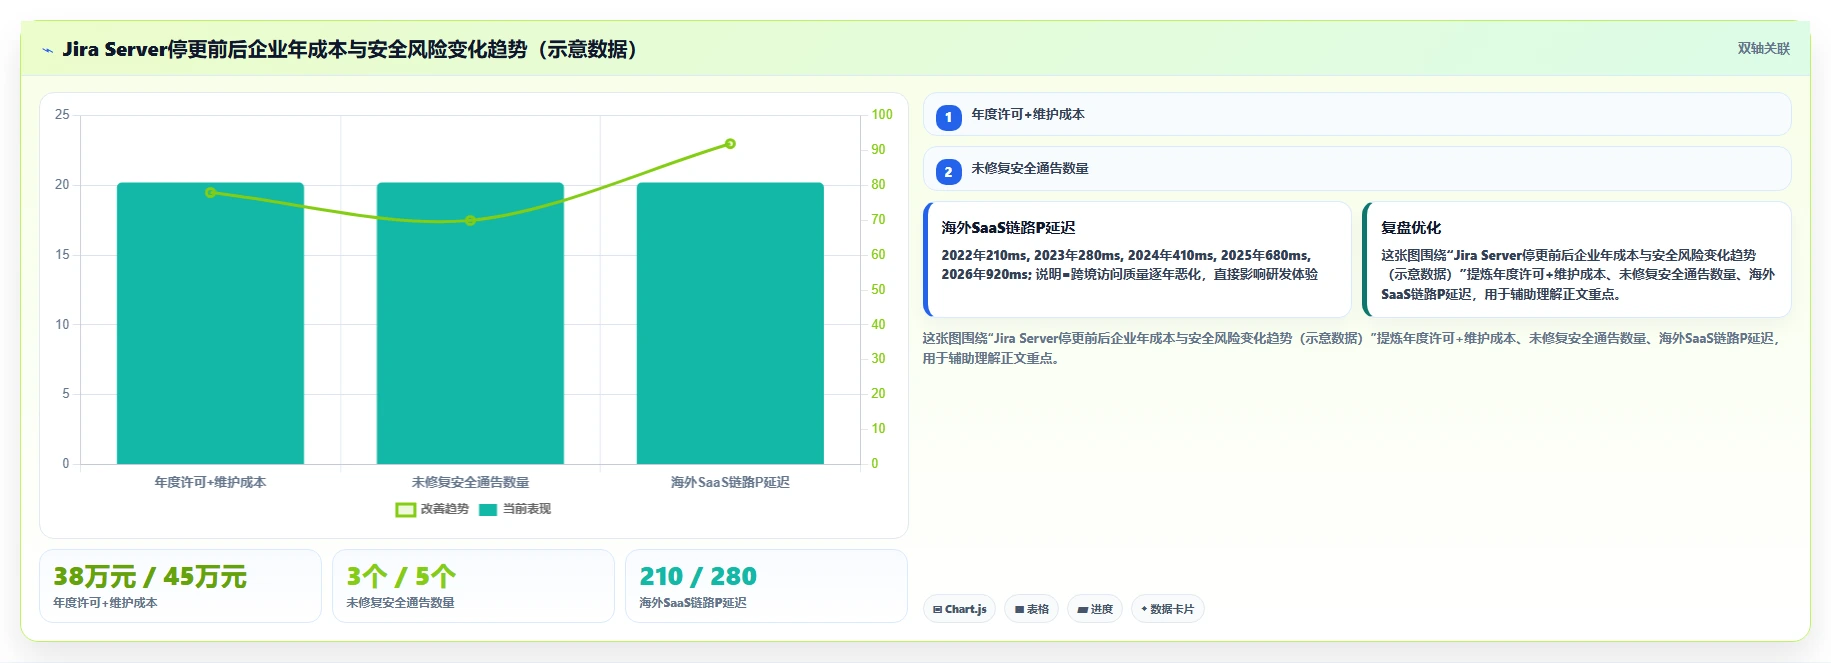Click the 数据卡片 tag

[x=1167, y=609]
